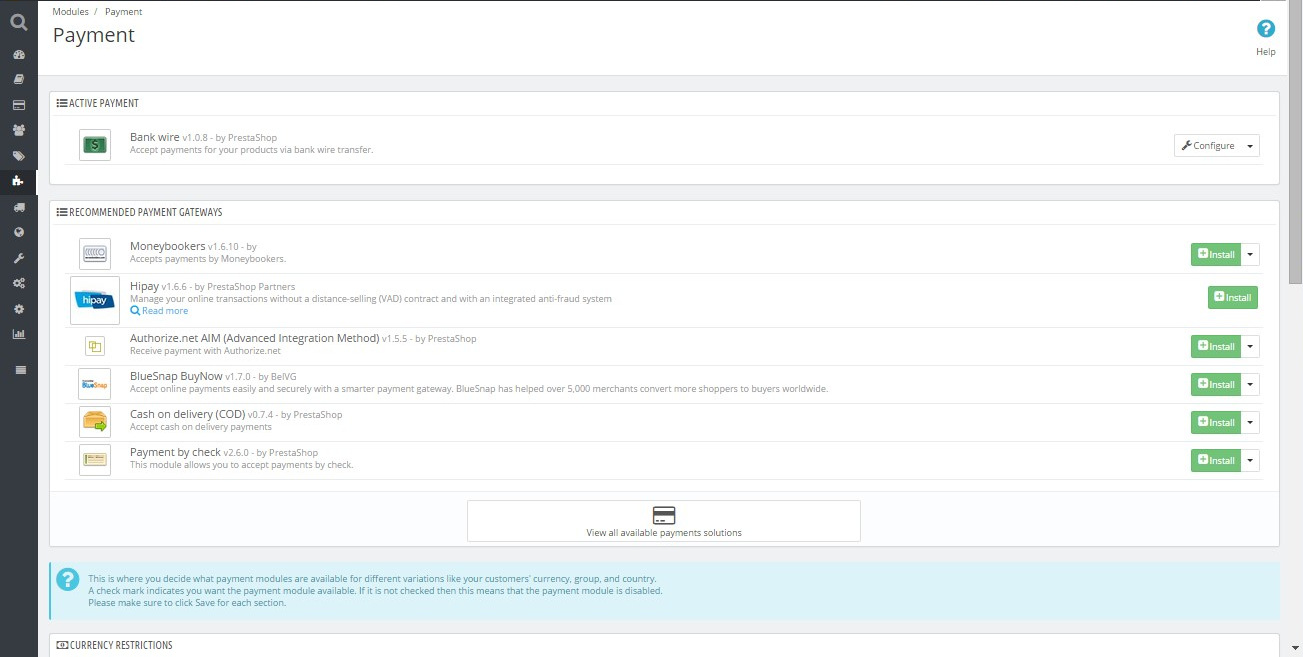
Task: Expand the Cash on delivery Install dropdown arrow
Action: (1250, 422)
